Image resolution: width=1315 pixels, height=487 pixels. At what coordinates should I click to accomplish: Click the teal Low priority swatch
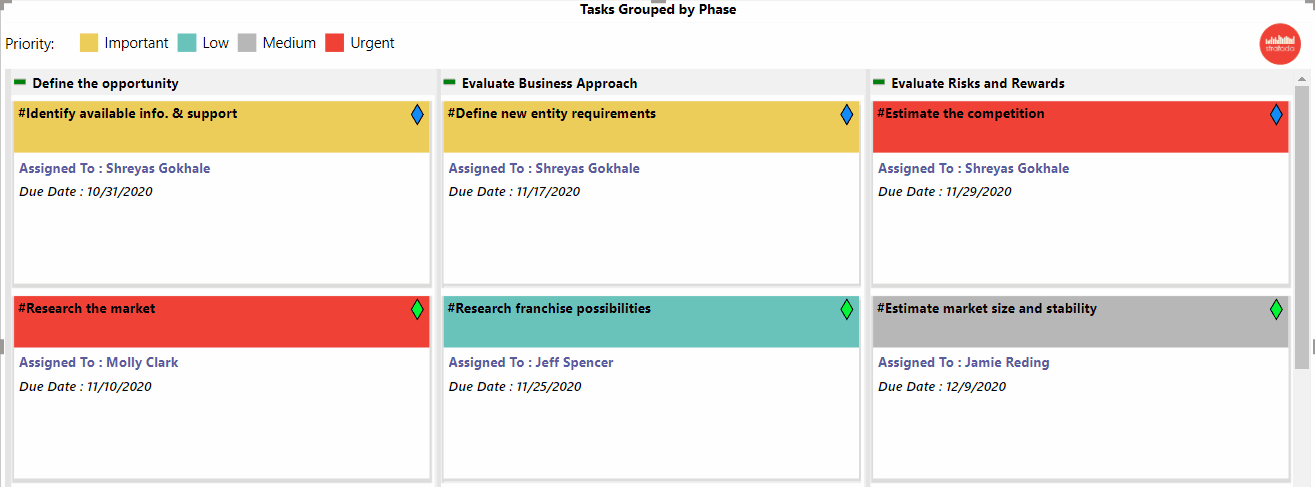pos(187,43)
